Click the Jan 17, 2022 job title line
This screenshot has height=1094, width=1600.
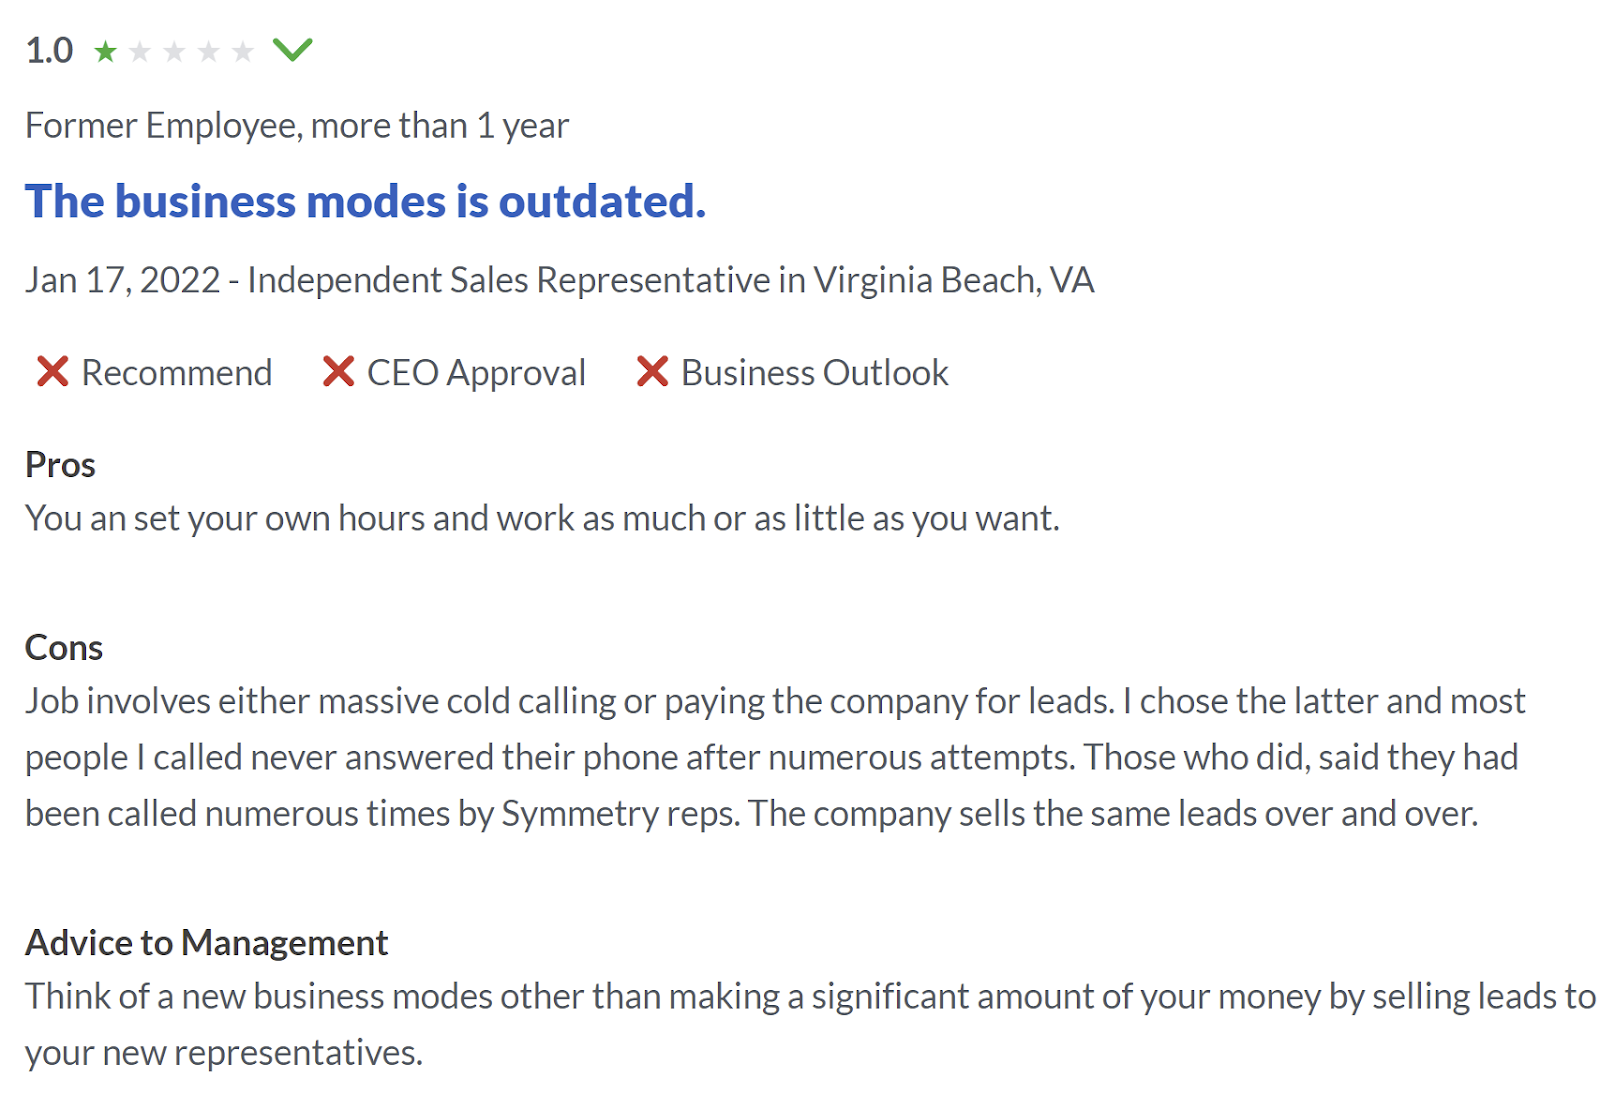[x=559, y=281]
